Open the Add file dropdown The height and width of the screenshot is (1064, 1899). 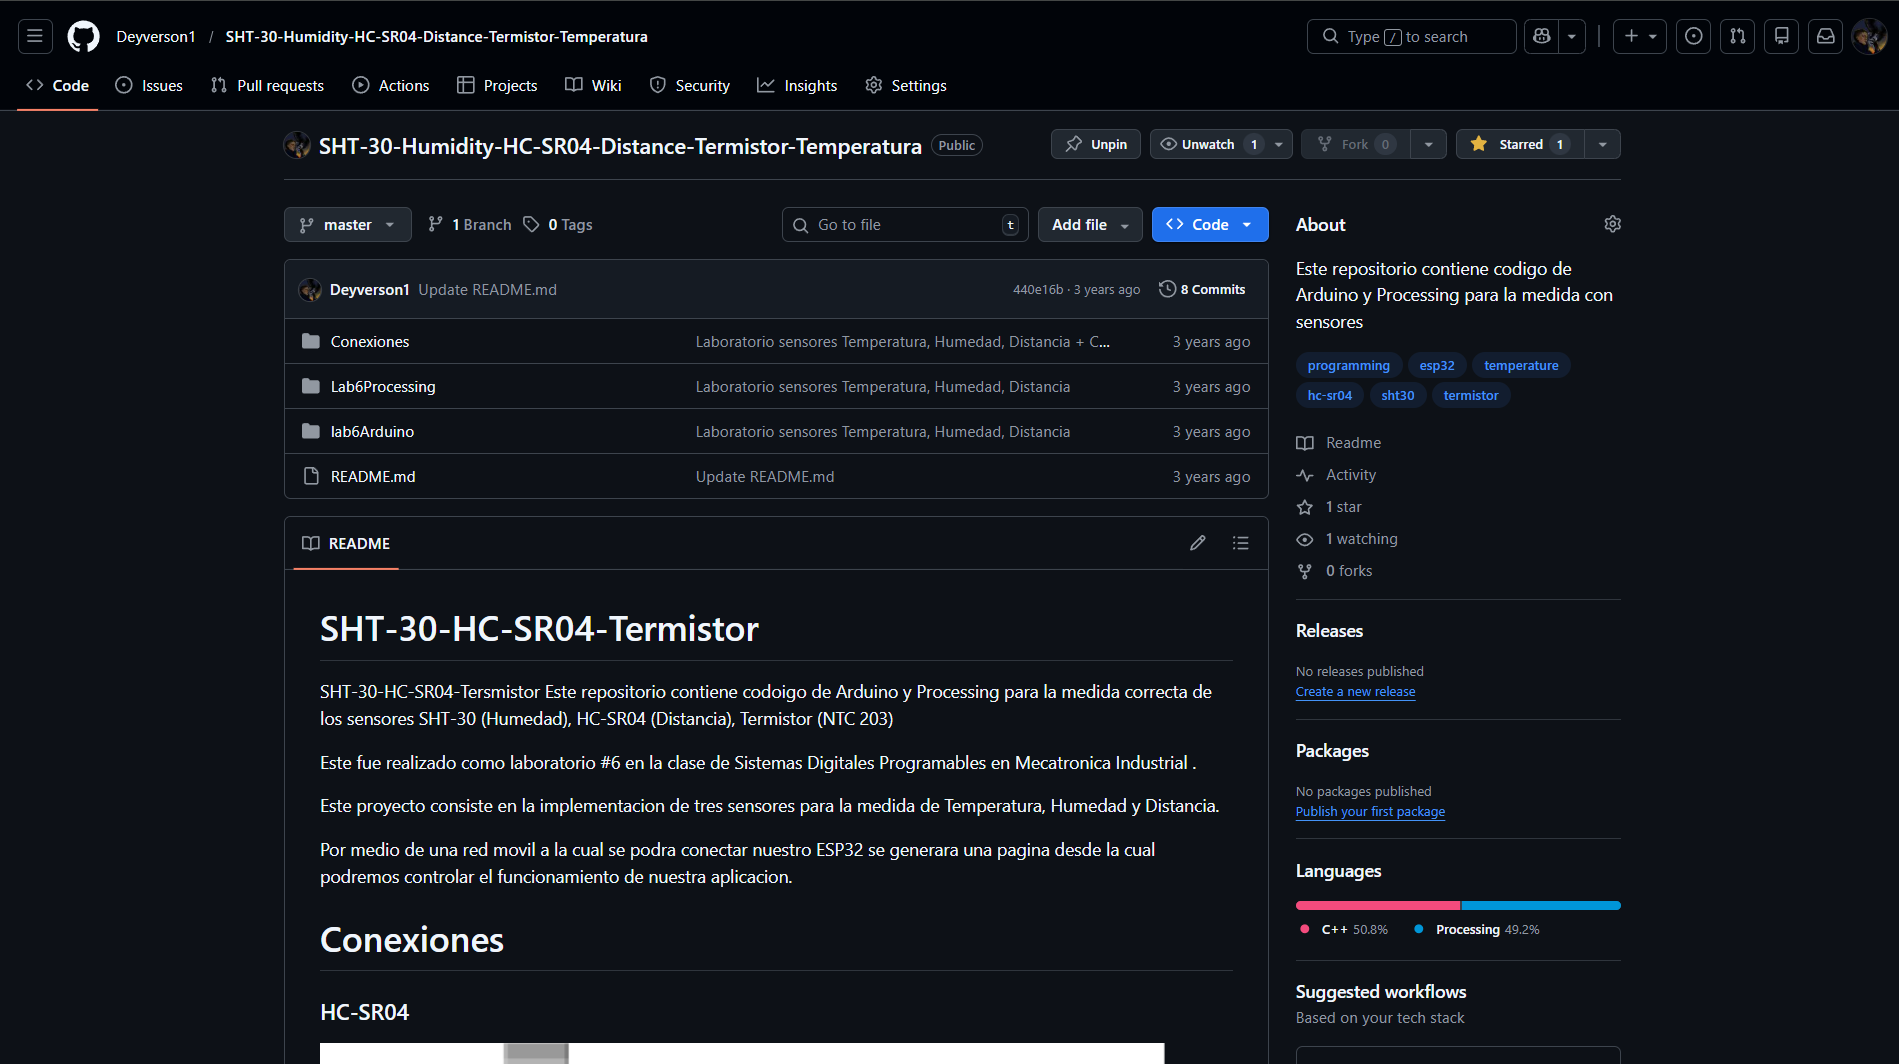point(1089,225)
